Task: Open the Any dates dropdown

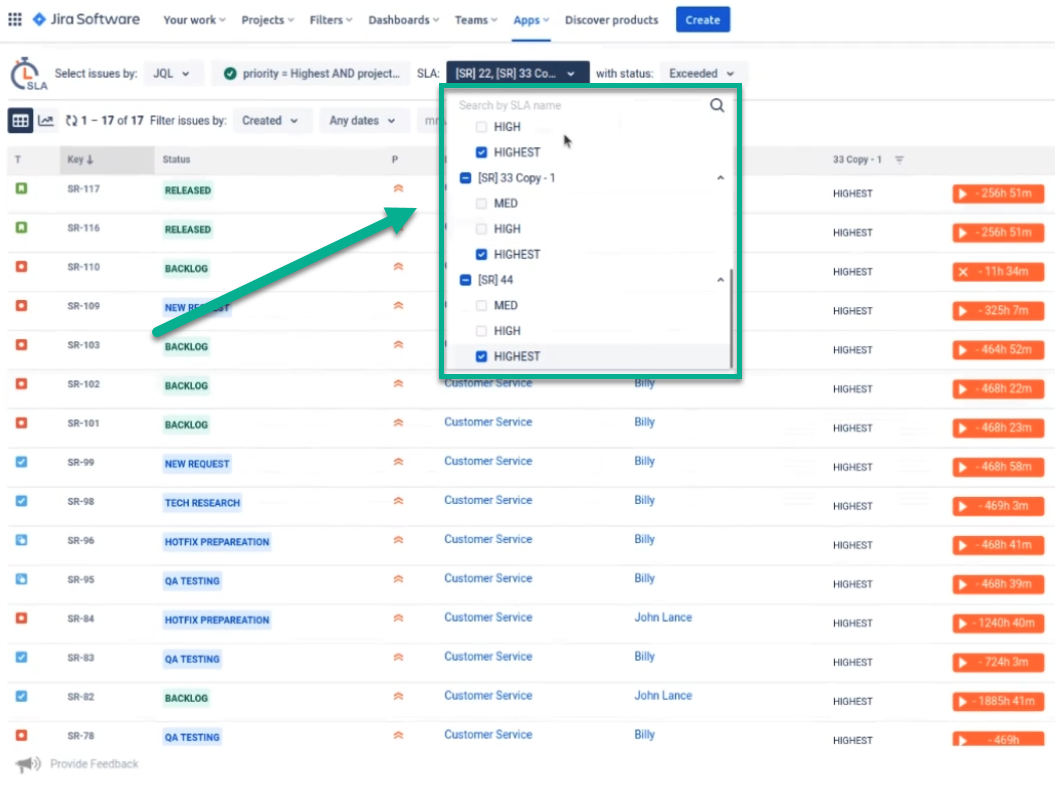Action: point(362,121)
